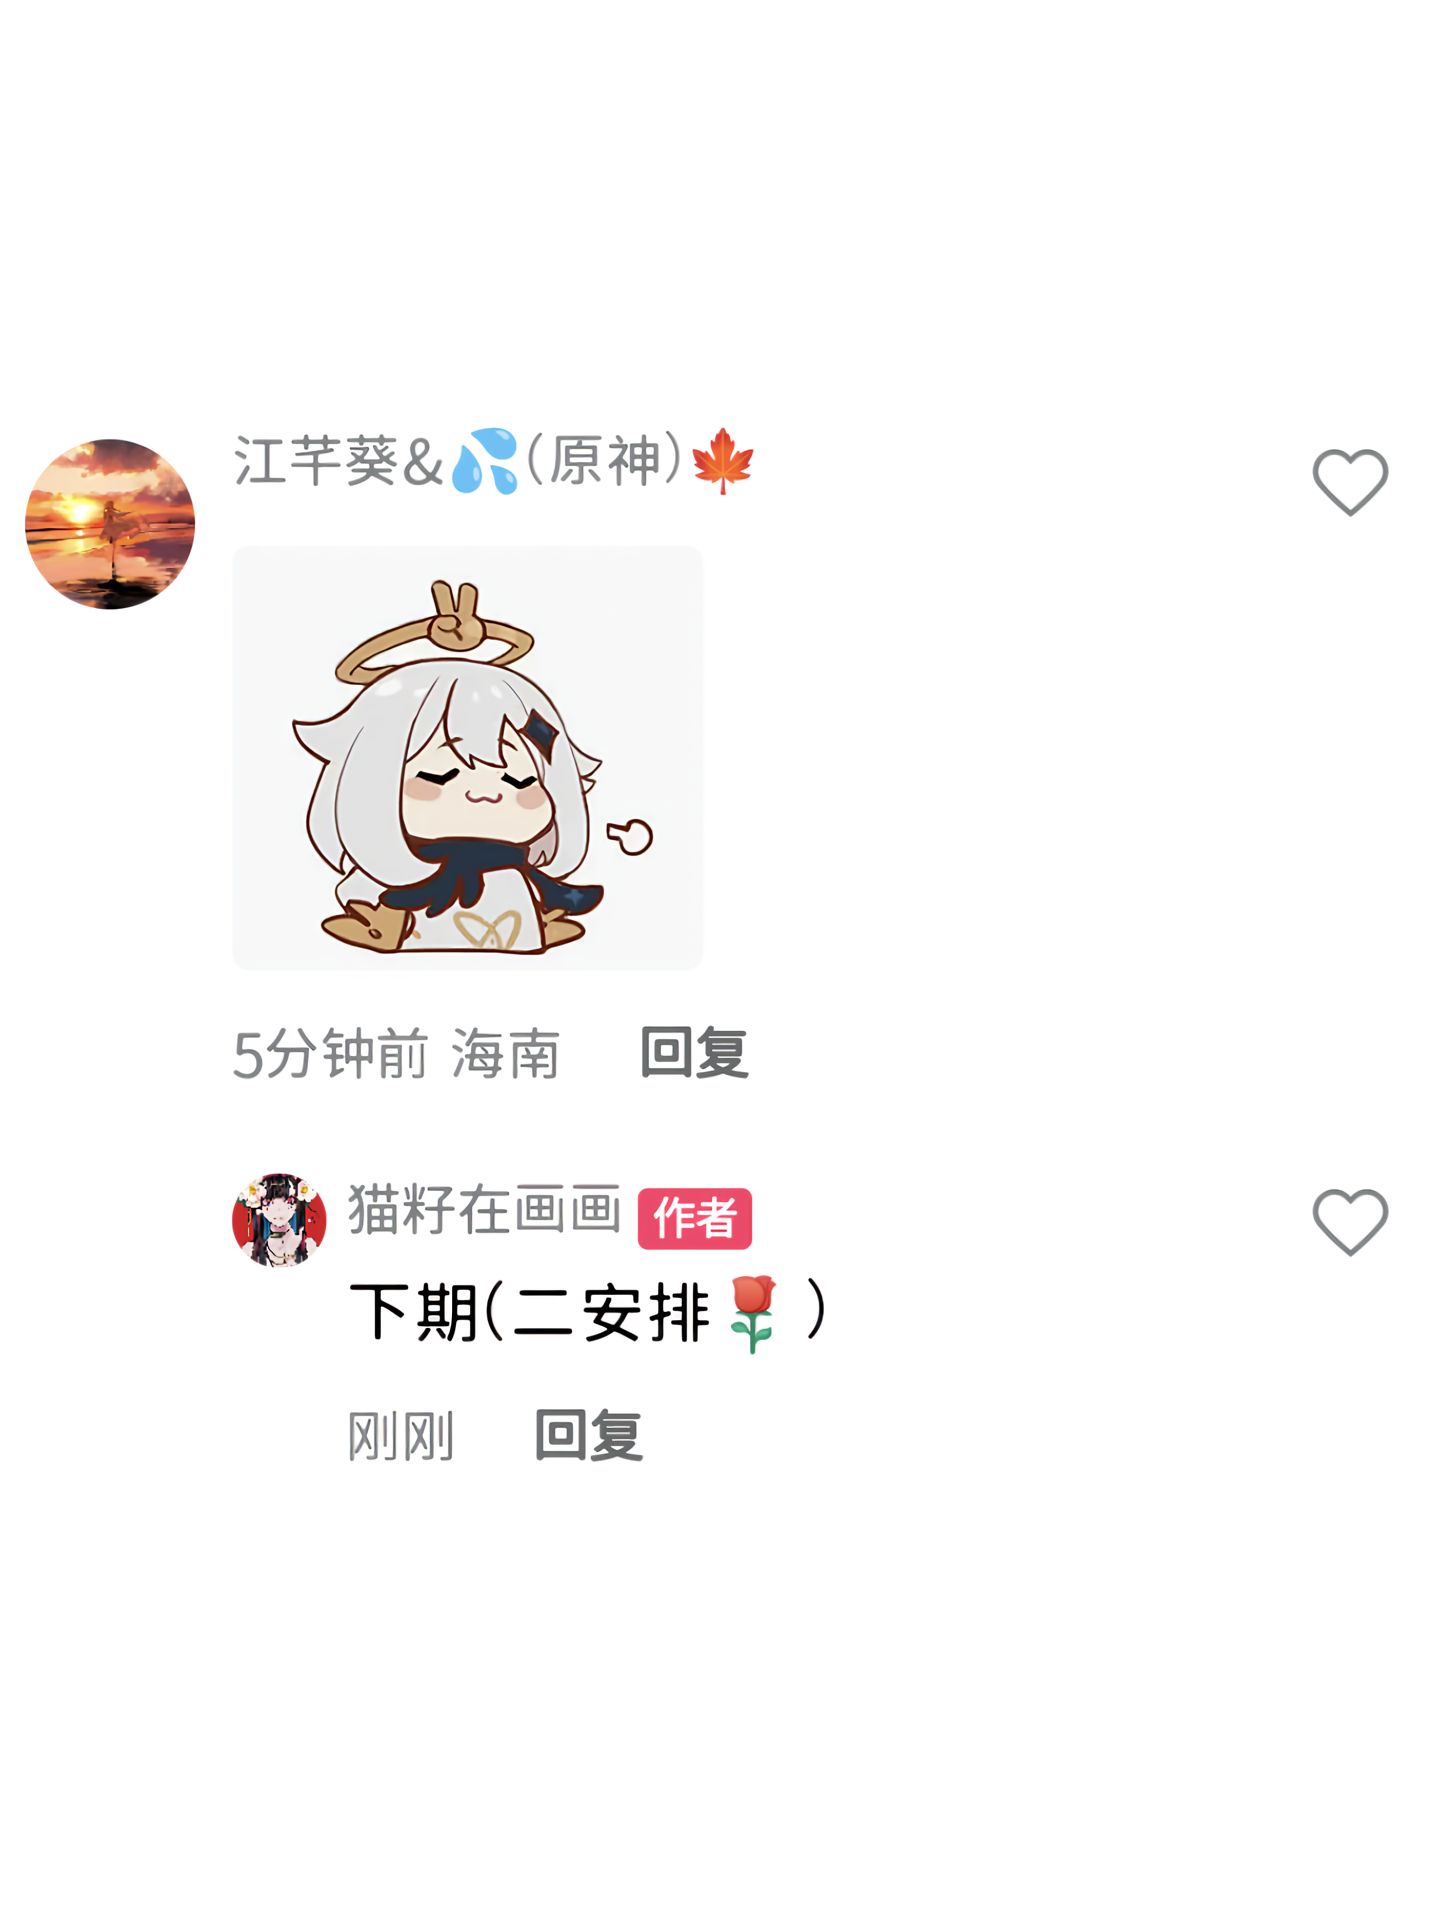Like the comment from 江芊葵
This screenshot has width=1440, height=1920.
pos(1350,482)
